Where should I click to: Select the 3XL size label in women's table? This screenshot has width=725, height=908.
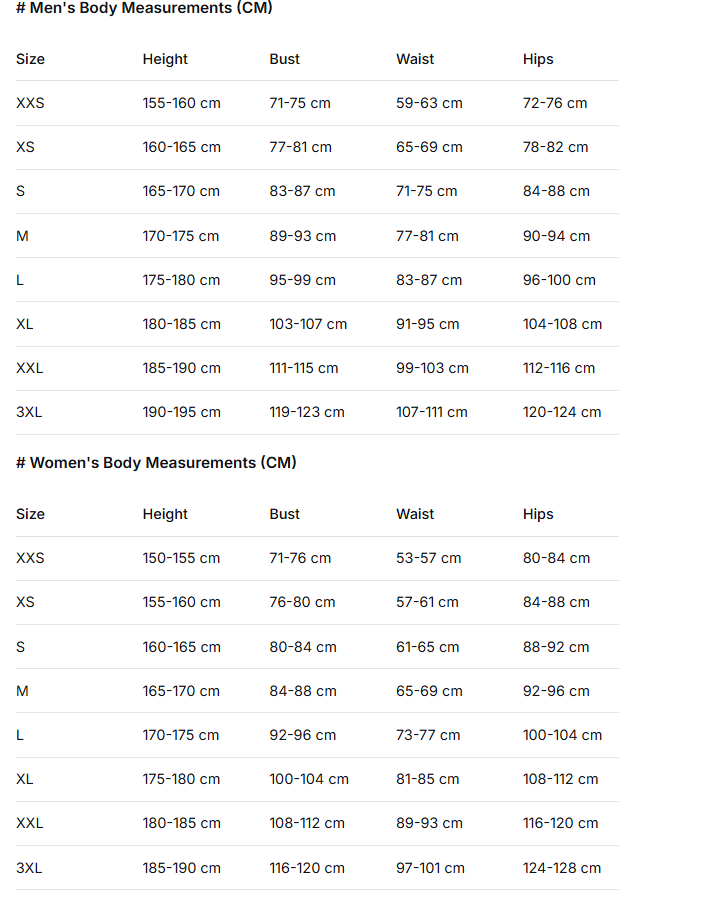coord(29,868)
